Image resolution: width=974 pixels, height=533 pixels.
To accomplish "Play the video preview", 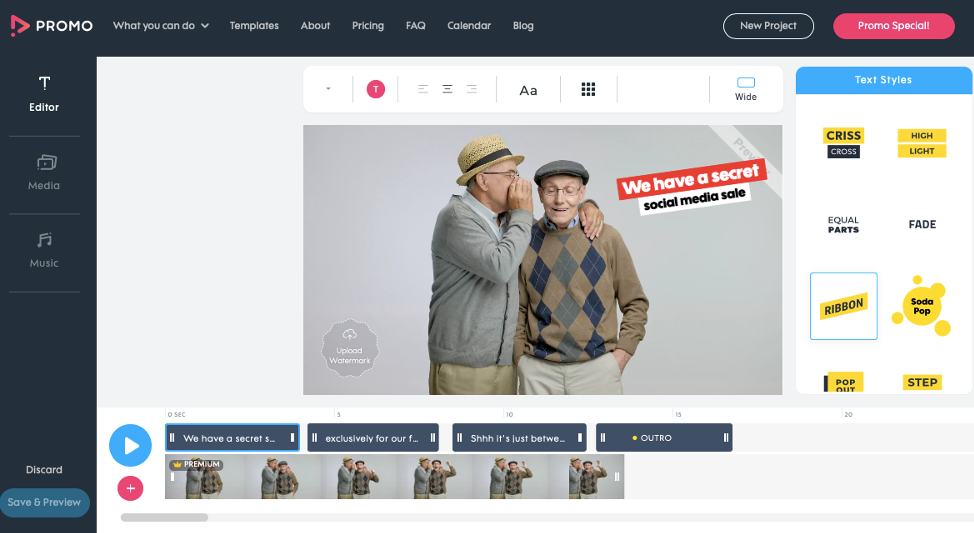I will (x=130, y=445).
